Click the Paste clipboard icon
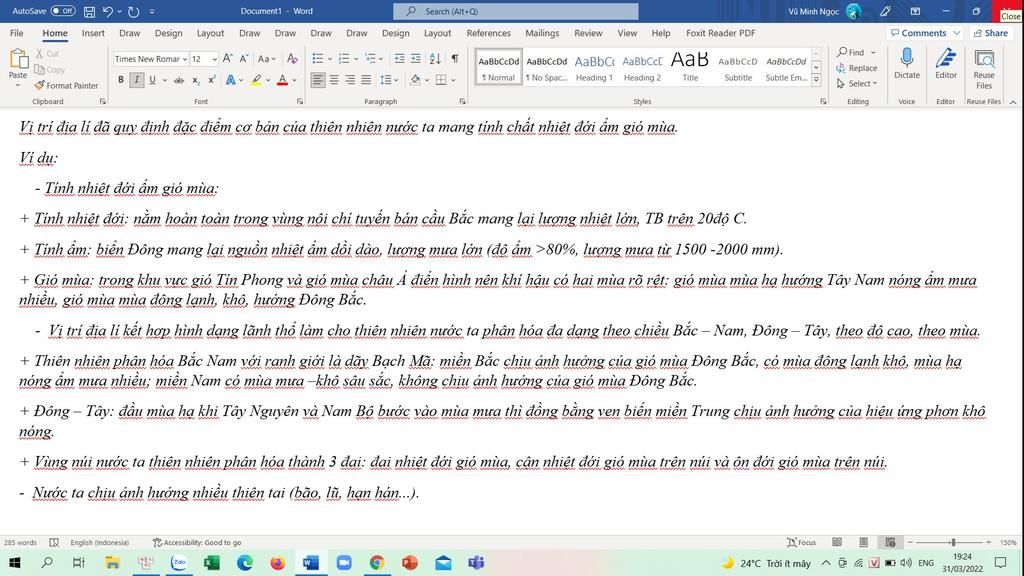This screenshot has width=1024, height=576. (18, 60)
